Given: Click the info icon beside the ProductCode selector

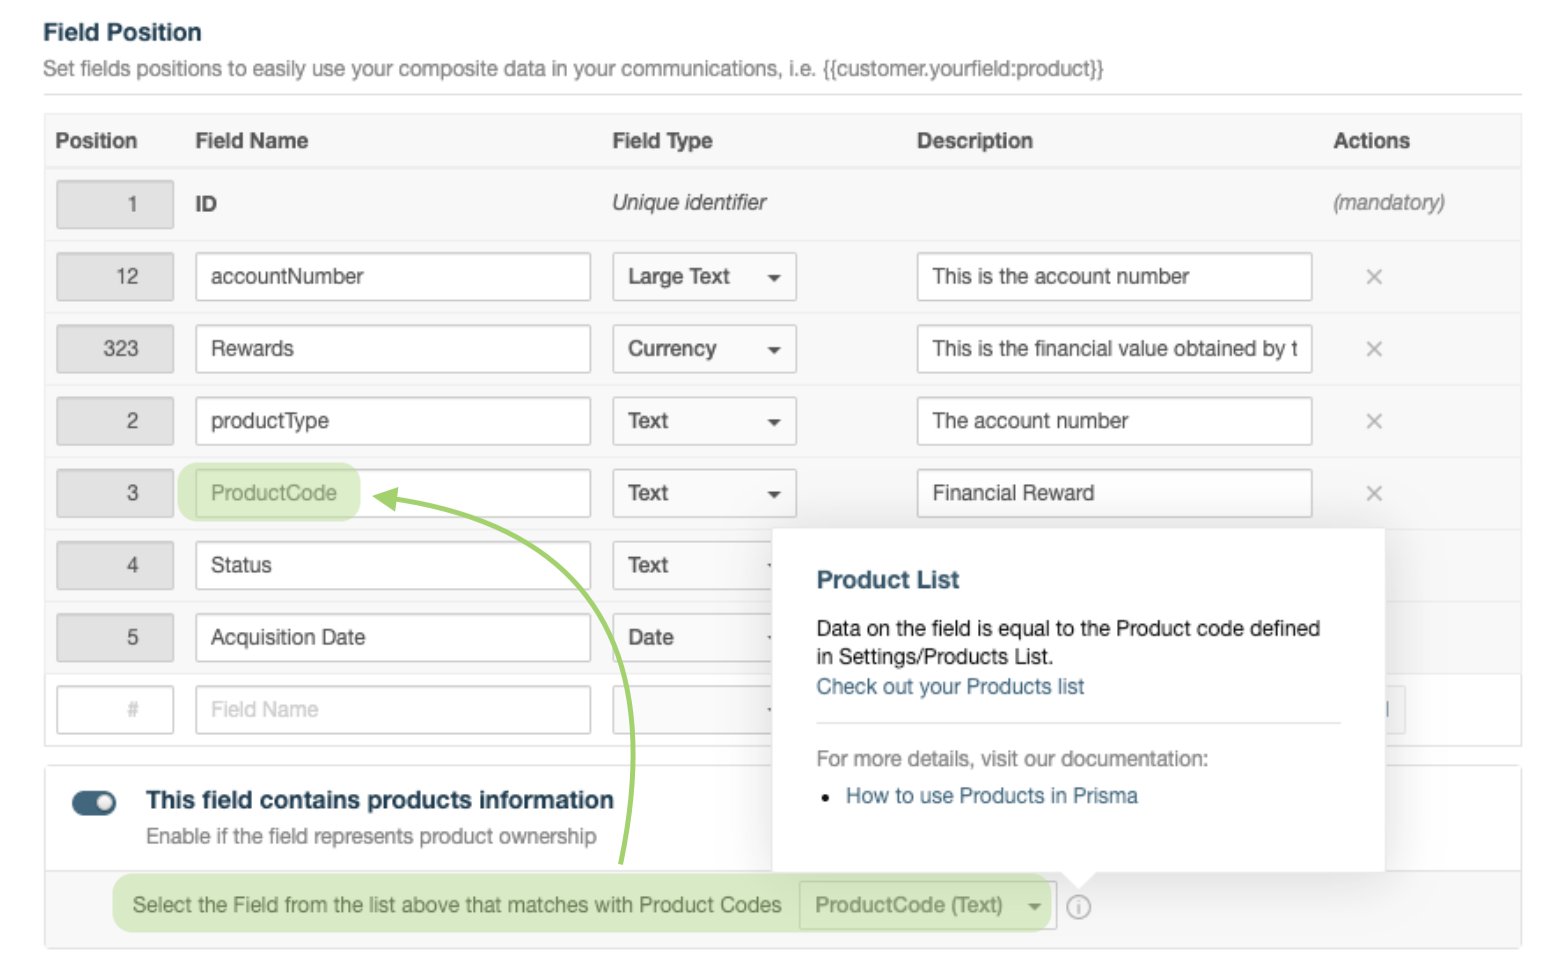Looking at the screenshot, I should point(1078,906).
